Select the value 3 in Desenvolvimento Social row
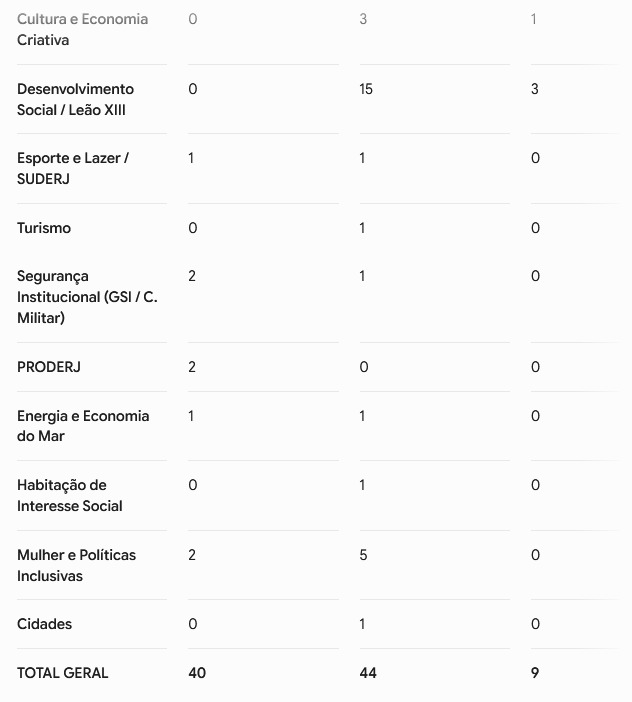 coord(535,89)
